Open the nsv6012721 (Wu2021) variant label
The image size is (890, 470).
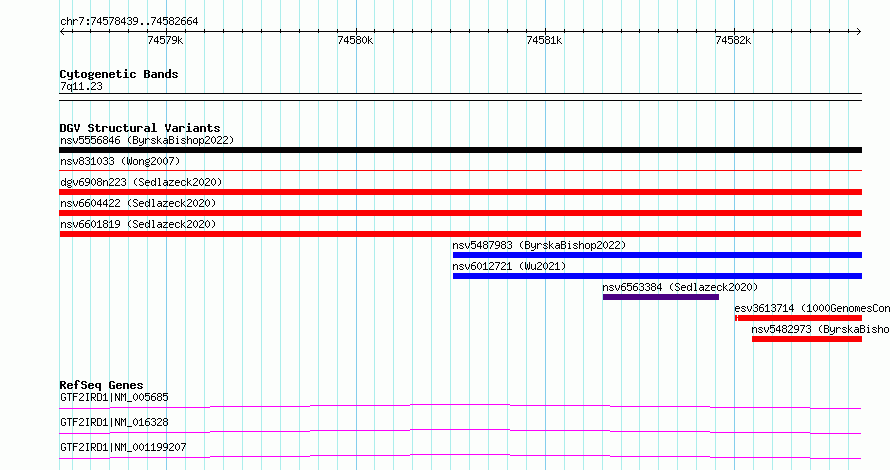click(x=509, y=266)
